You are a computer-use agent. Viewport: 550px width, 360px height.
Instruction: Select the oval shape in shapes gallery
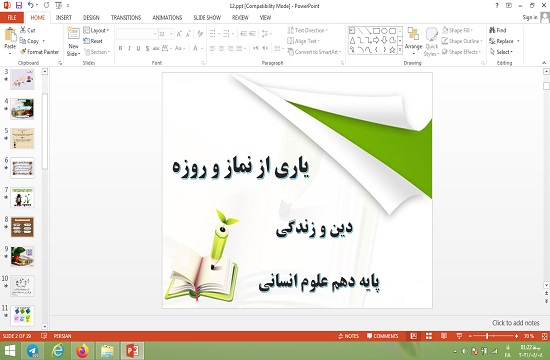(x=384, y=31)
